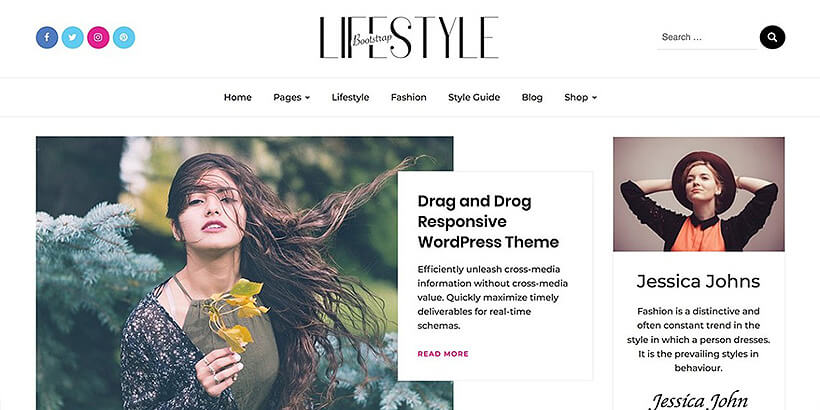Screen dimensions: 820x410
Task: Open the Facebook social icon
Action: coord(47,38)
